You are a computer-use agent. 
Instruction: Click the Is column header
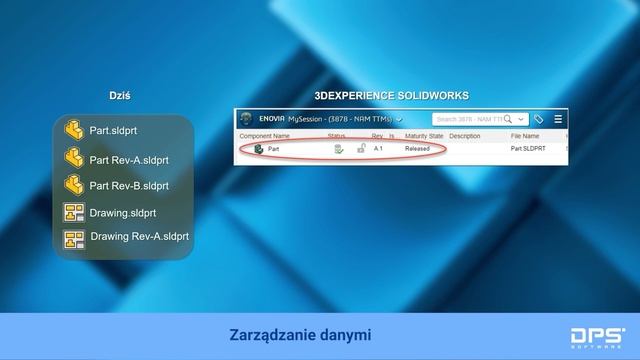[391, 136]
